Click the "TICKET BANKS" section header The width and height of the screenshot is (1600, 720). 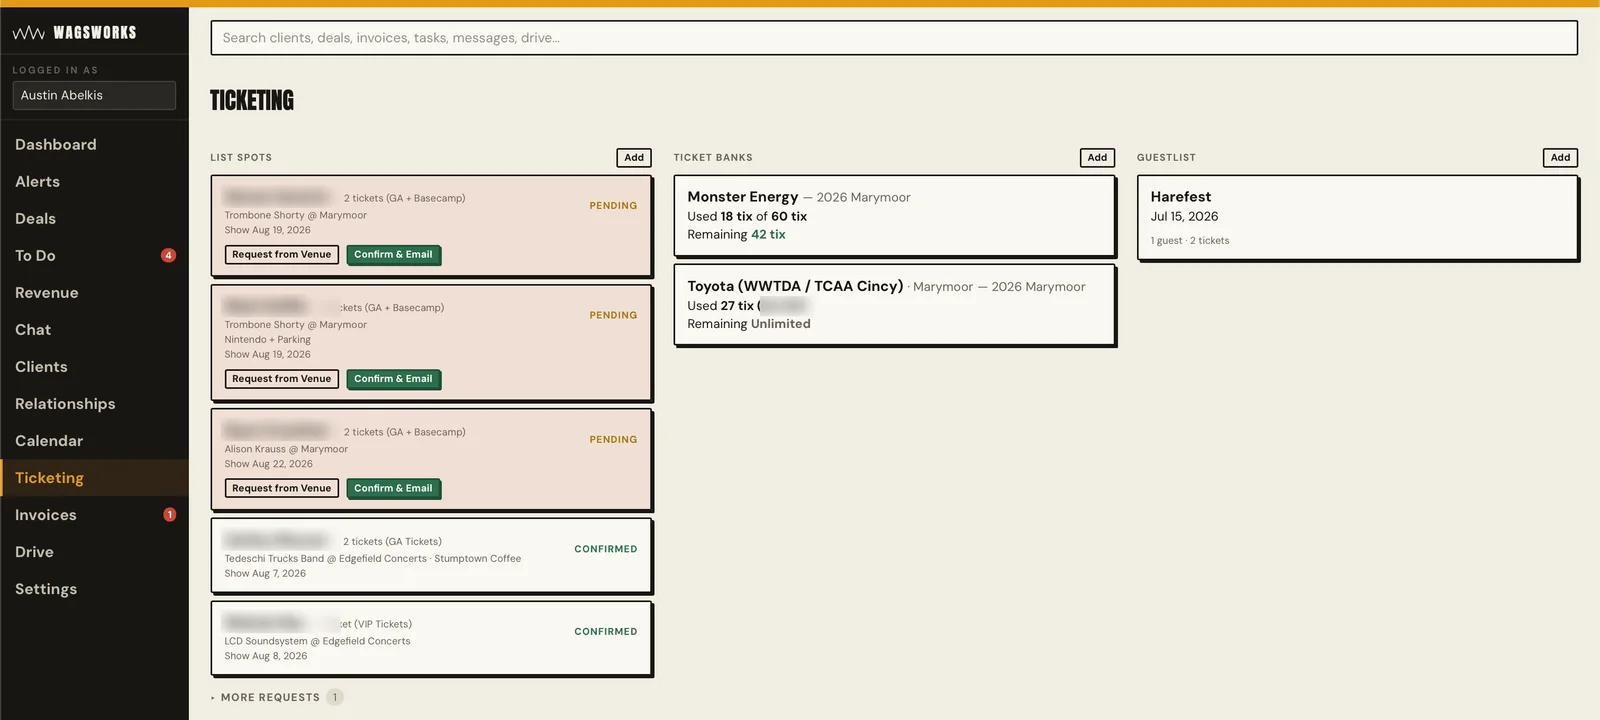click(x=713, y=158)
